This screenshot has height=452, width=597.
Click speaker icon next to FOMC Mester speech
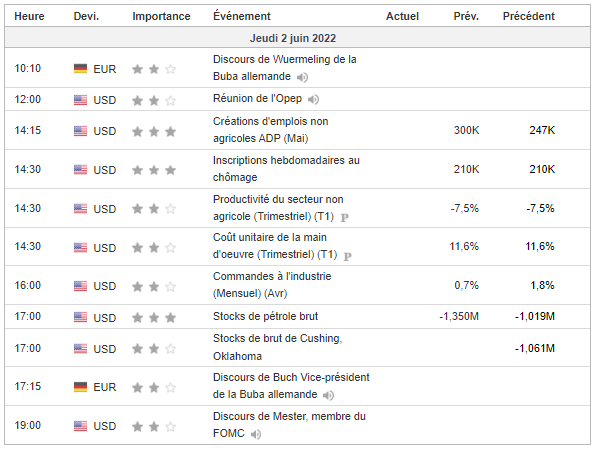[x=256, y=434]
